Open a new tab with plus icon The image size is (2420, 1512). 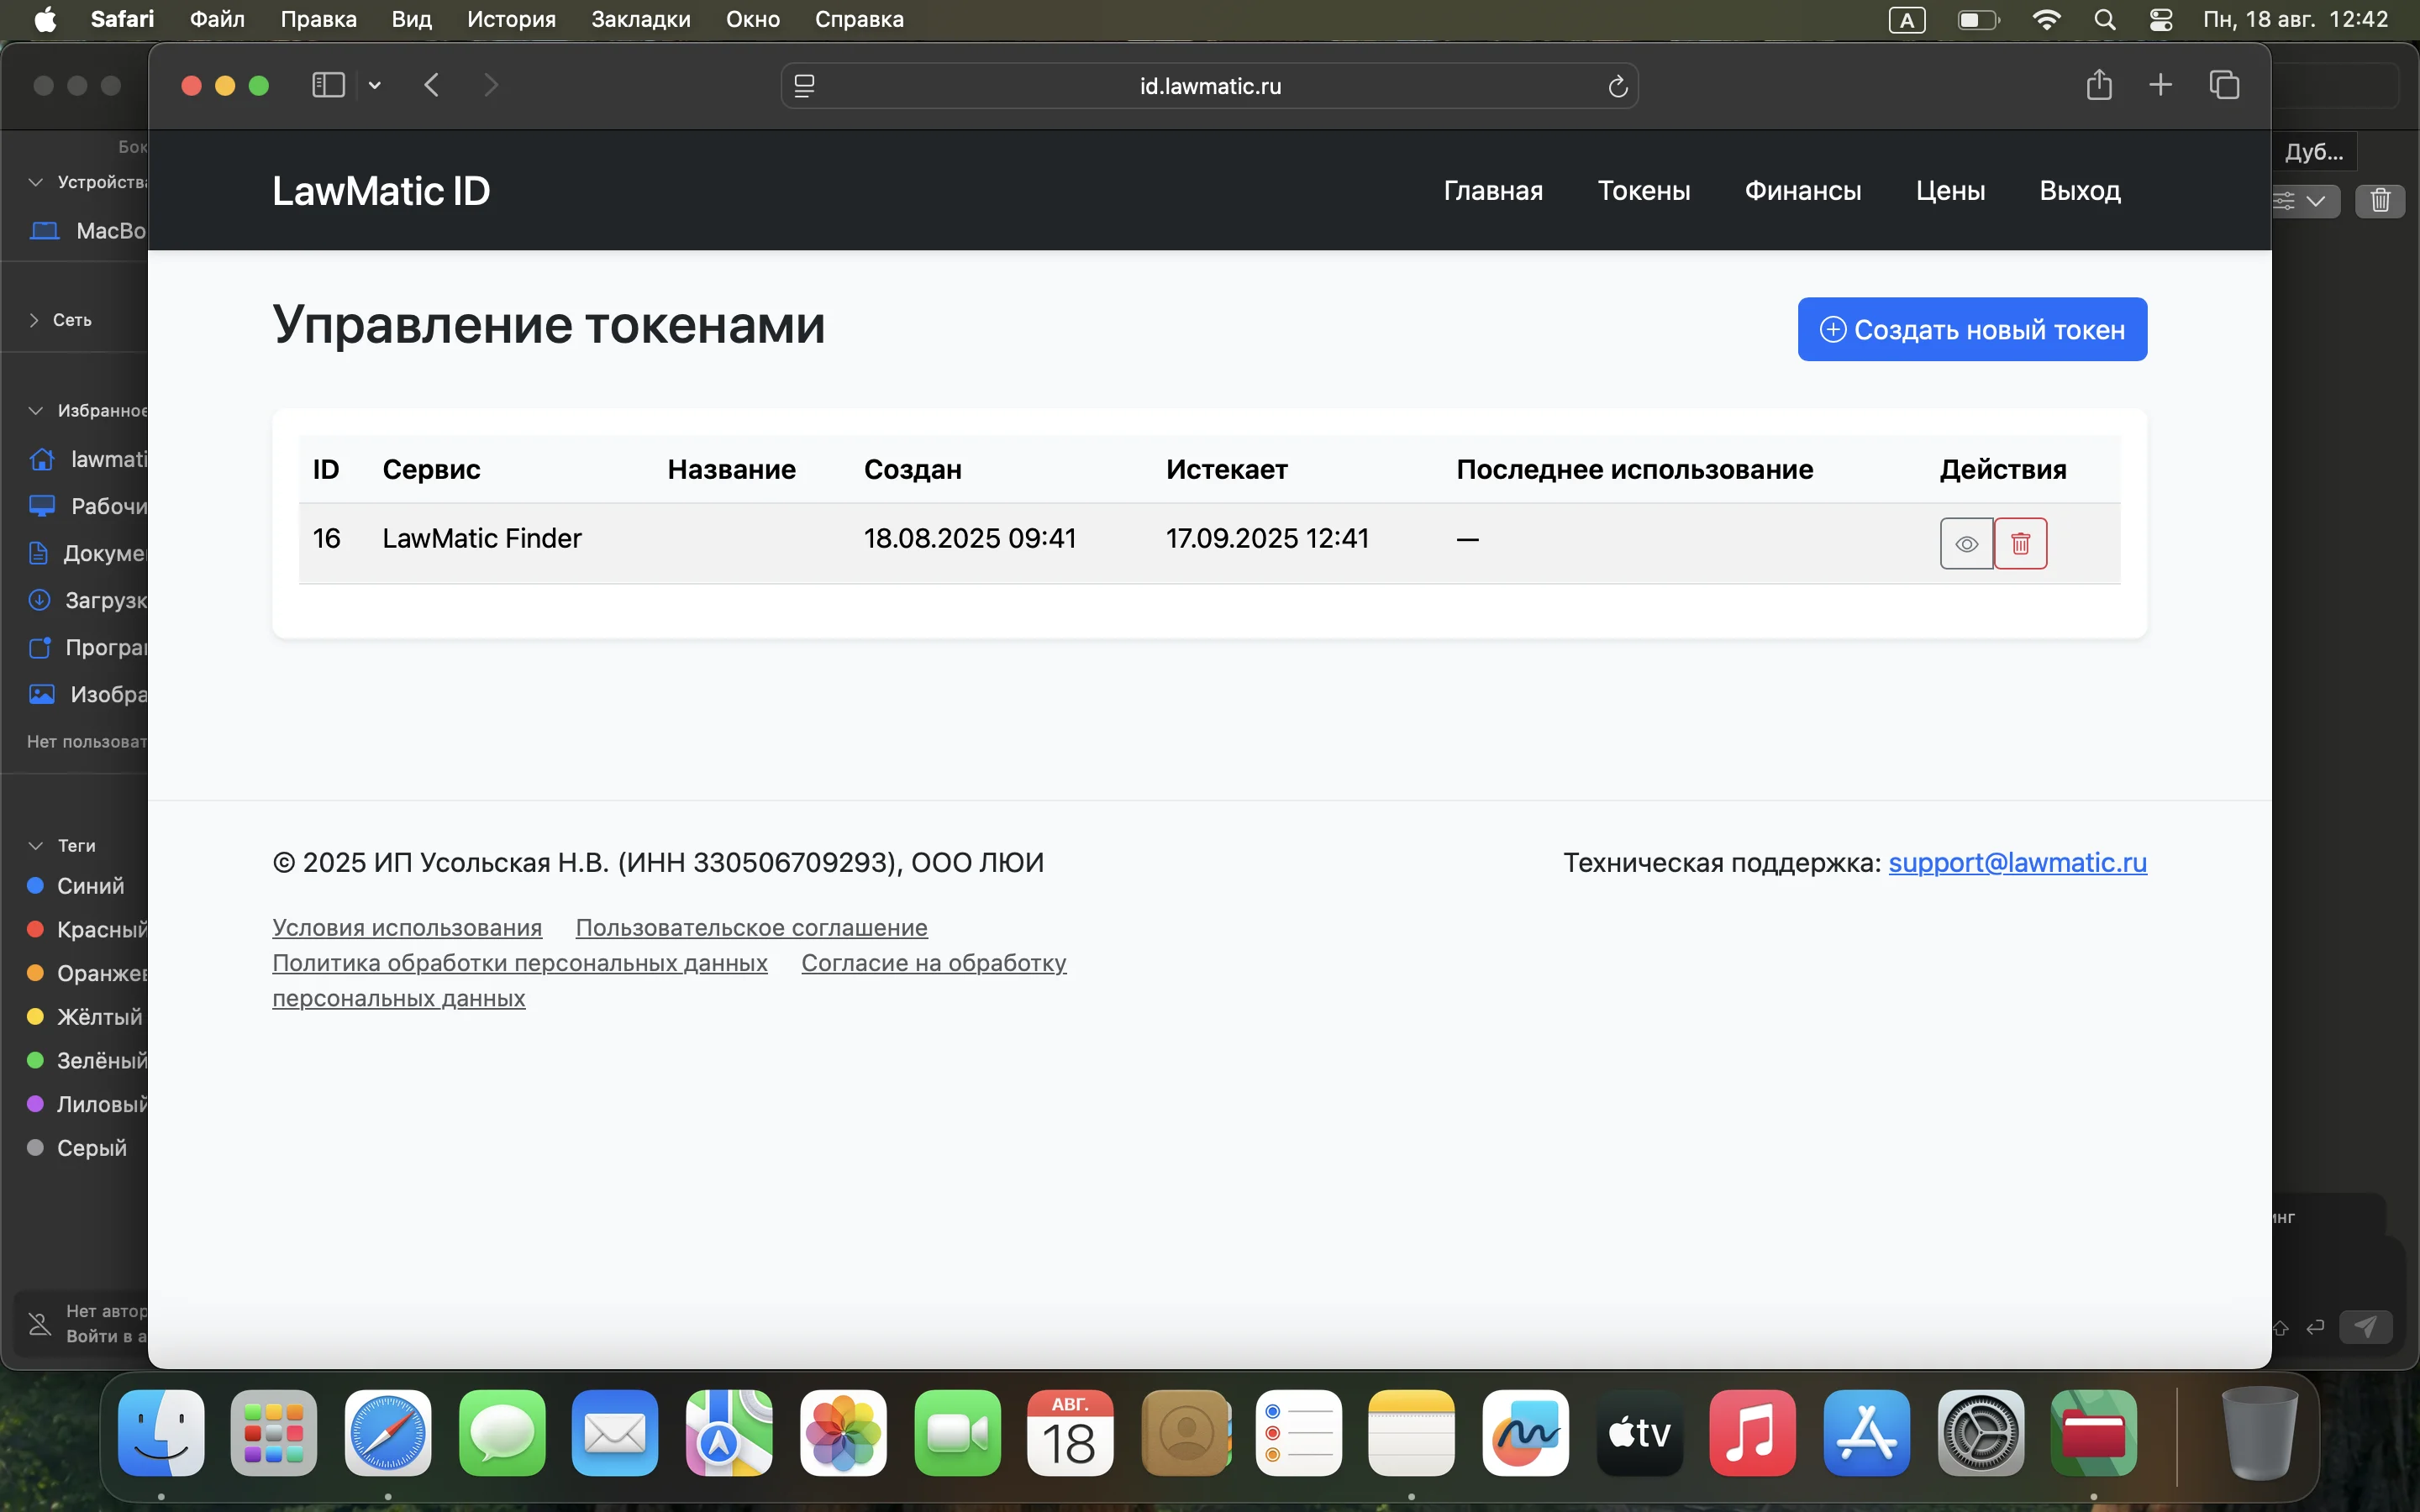point(2160,85)
